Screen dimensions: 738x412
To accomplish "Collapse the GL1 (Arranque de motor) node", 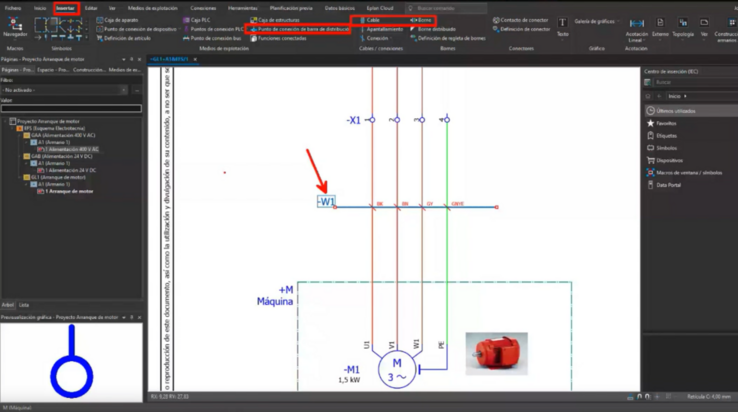I will point(20,178).
